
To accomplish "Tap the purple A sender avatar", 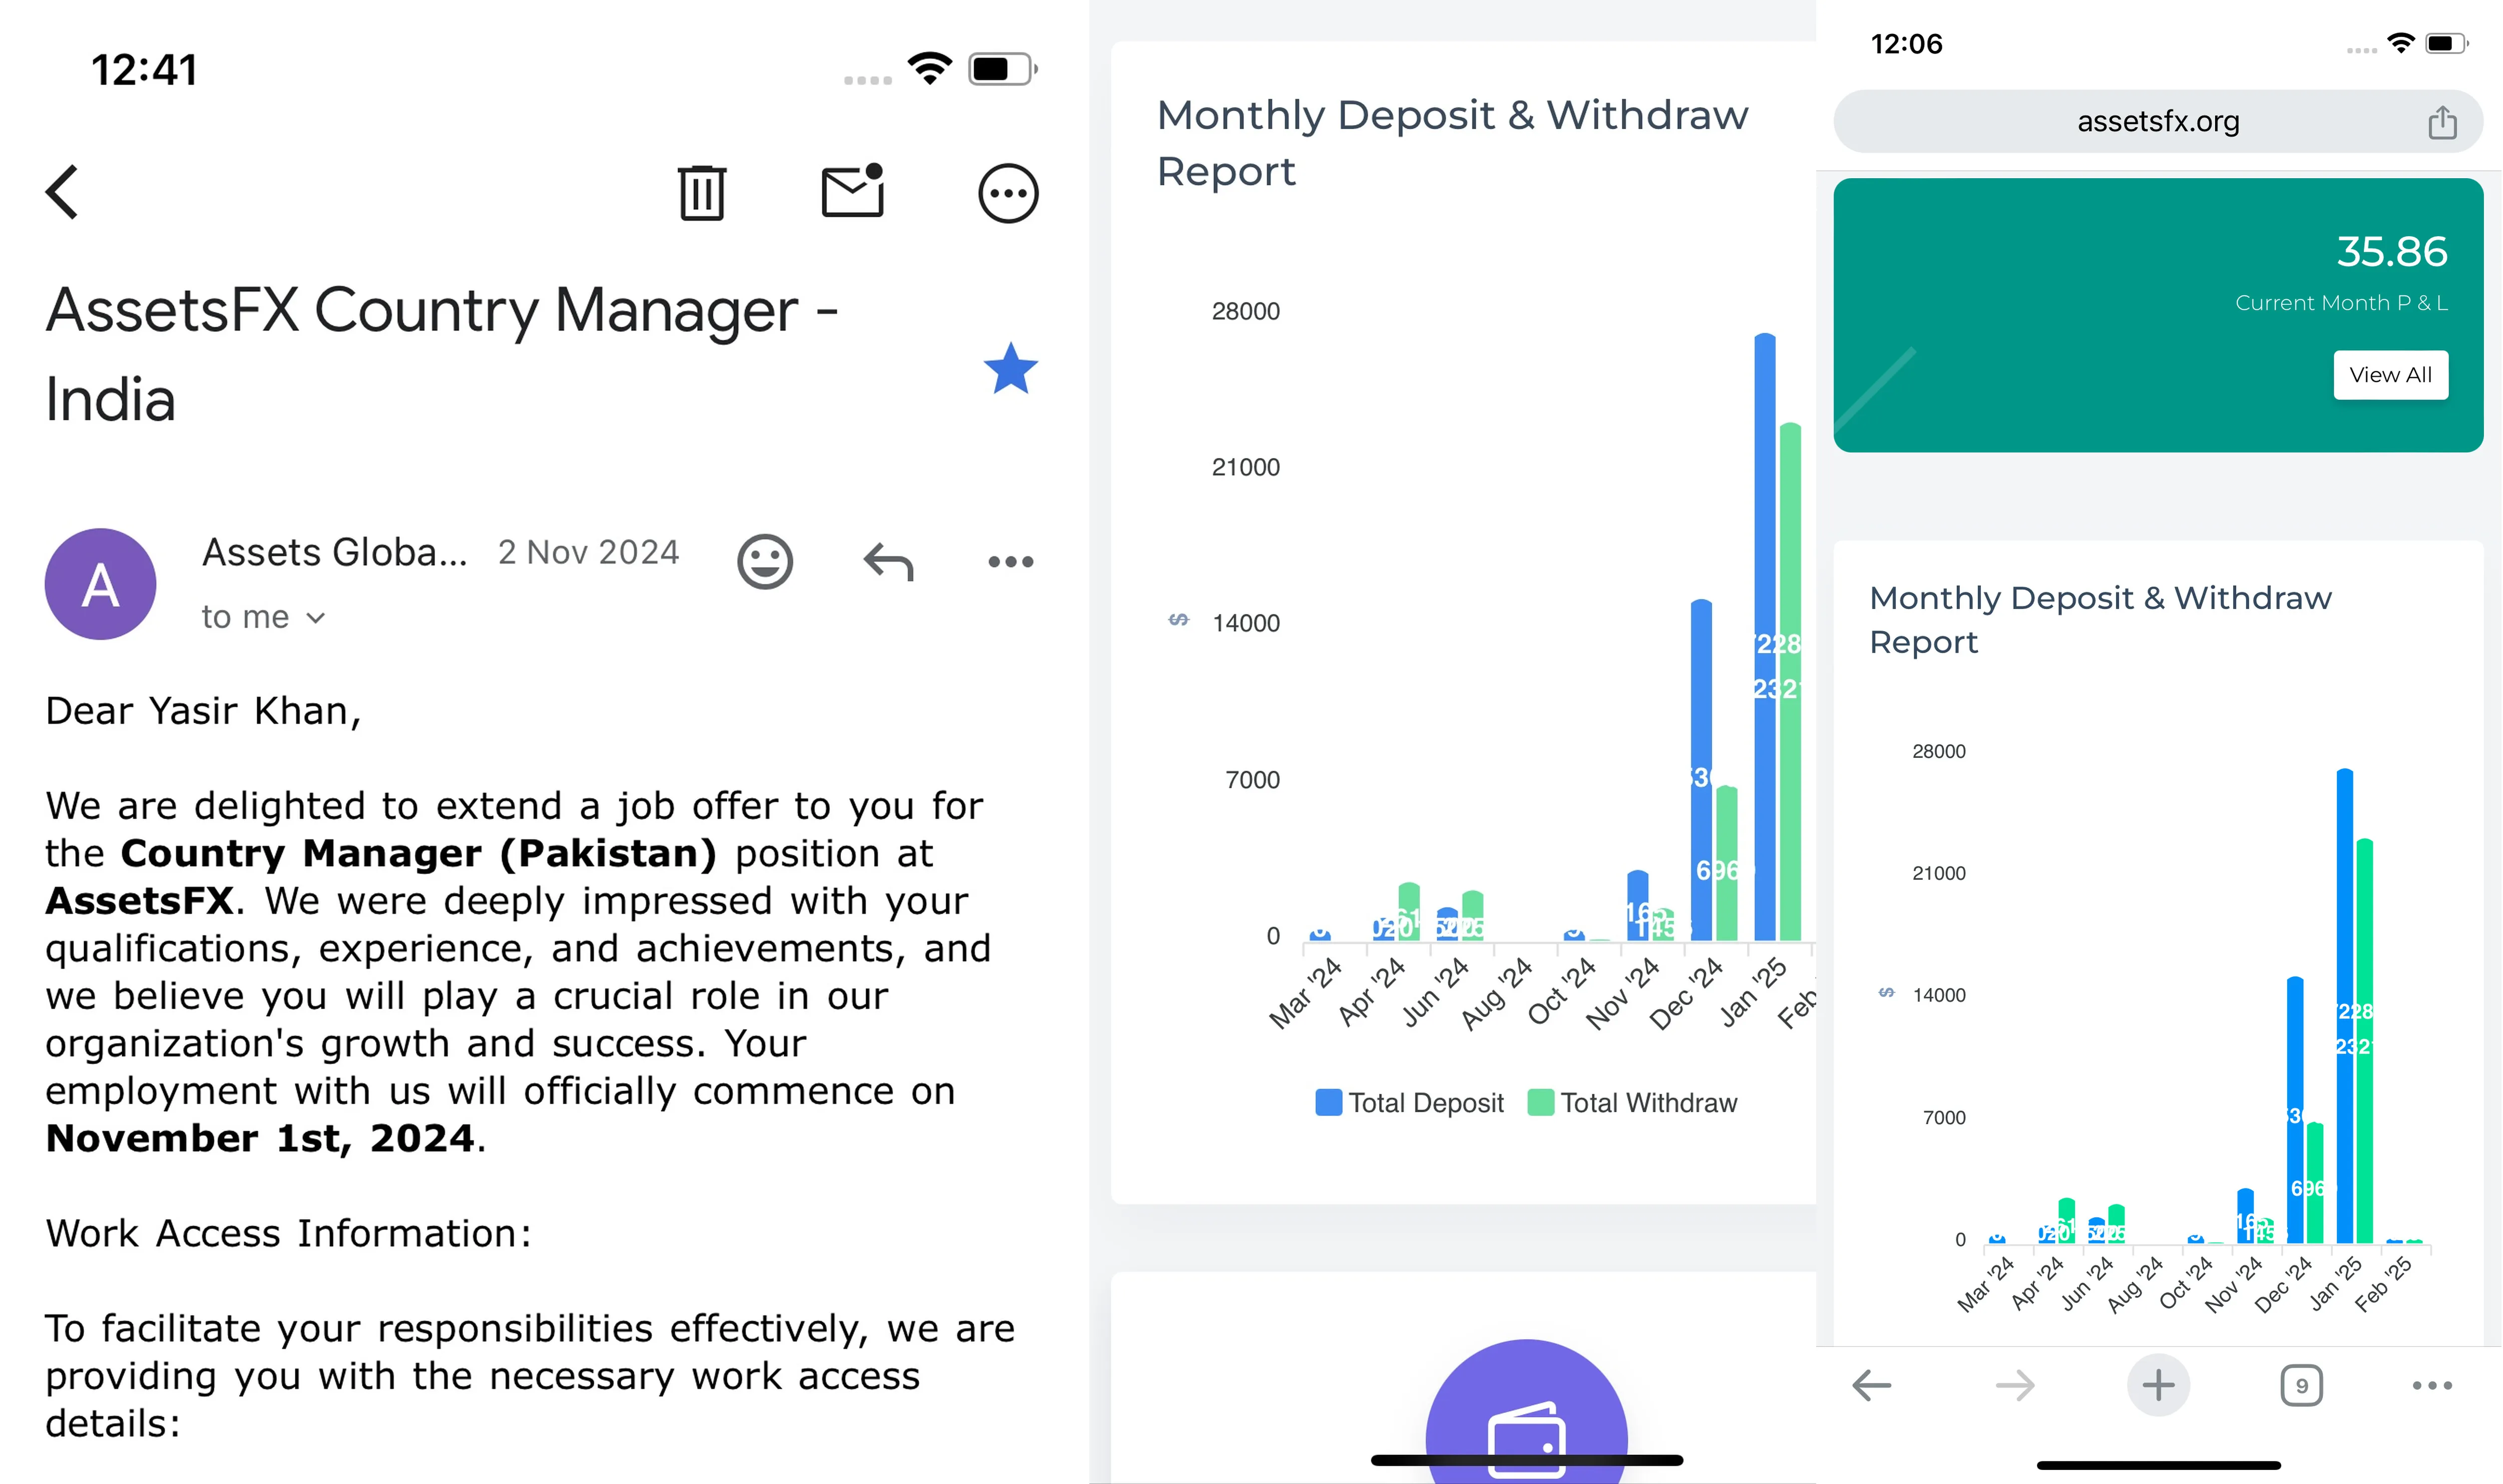I will pyautogui.click(x=100, y=584).
